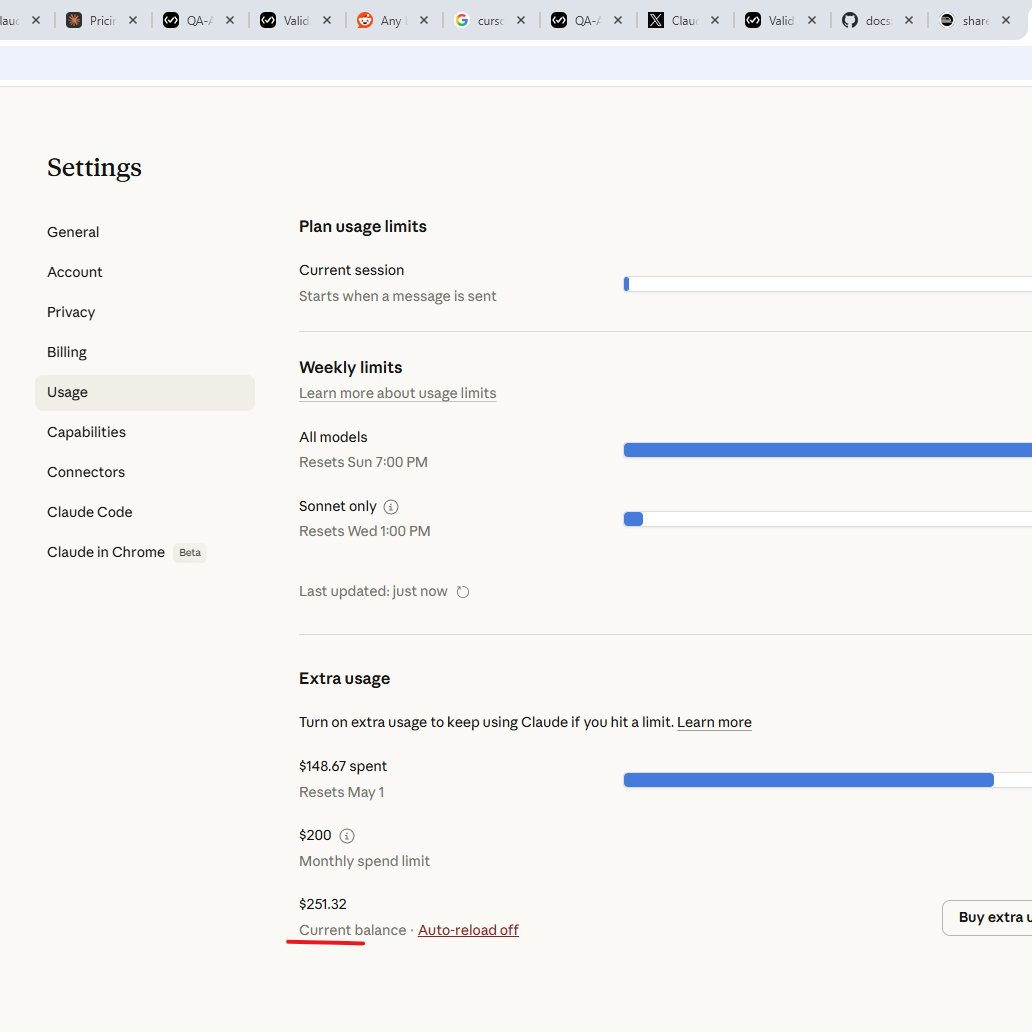The height and width of the screenshot is (1032, 1032).
Task: Click the Google favicon on the curso tab
Action: pyautogui.click(x=462, y=20)
